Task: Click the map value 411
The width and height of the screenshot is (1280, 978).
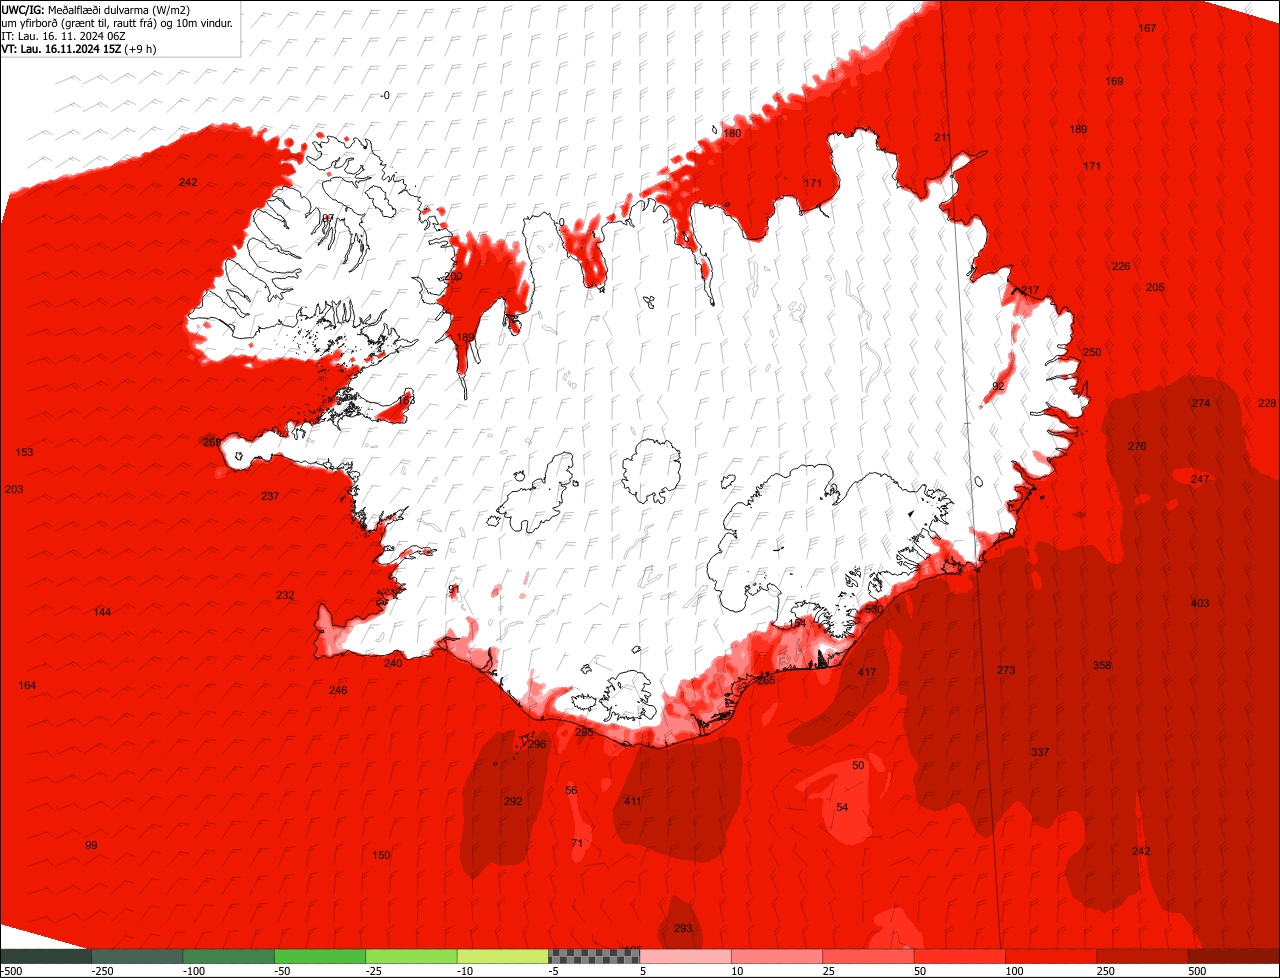Action: pos(633,802)
